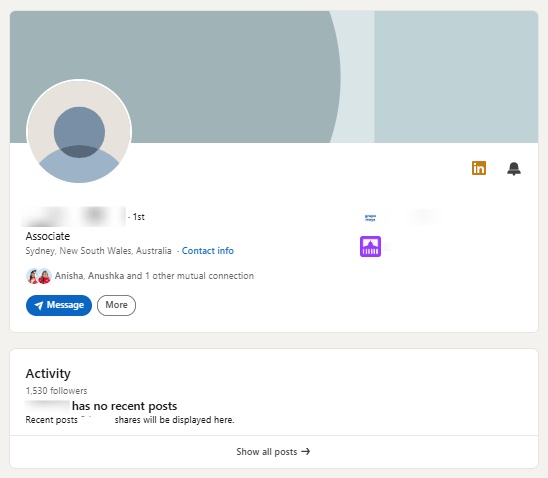Click the 1,530 followers text
Viewport: 548px width, 478px height.
tap(56, 391)
